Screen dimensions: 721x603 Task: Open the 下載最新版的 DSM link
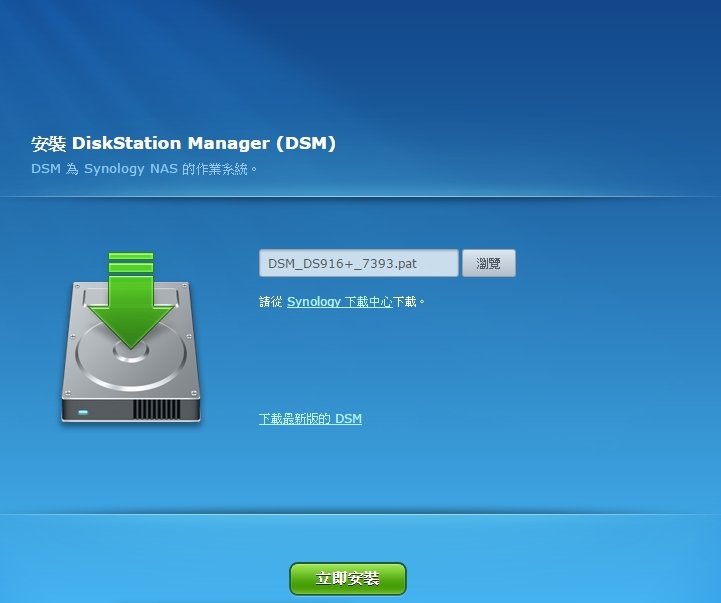coord(310,419)
